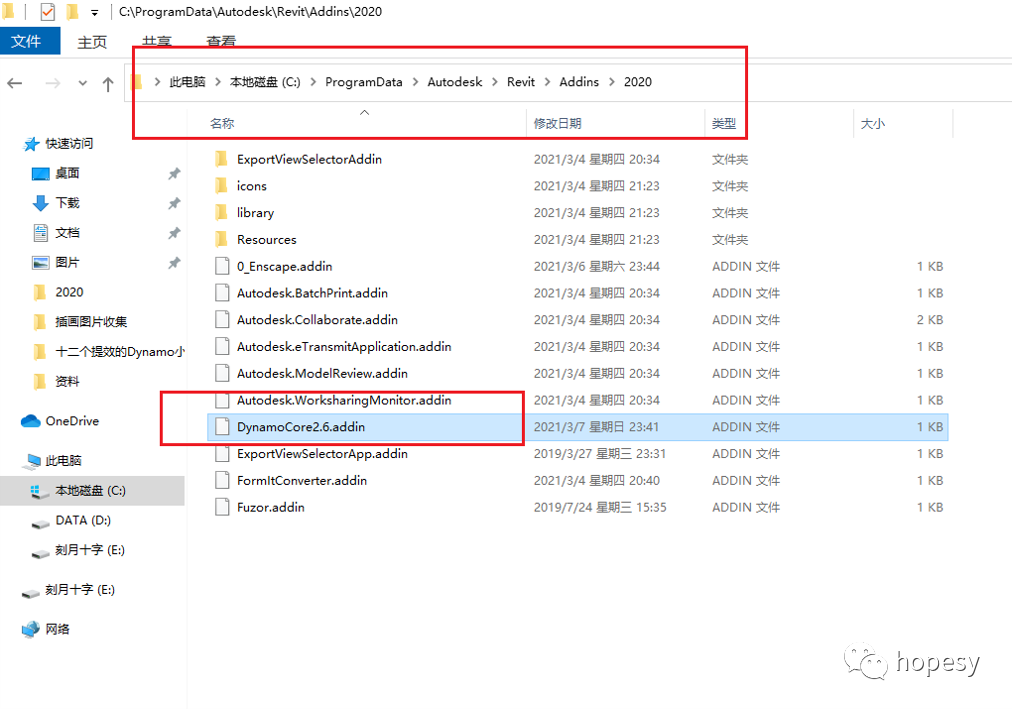
Task: Expand the chevron after Autodesk in breadcrumb
Action: point(494,82)
